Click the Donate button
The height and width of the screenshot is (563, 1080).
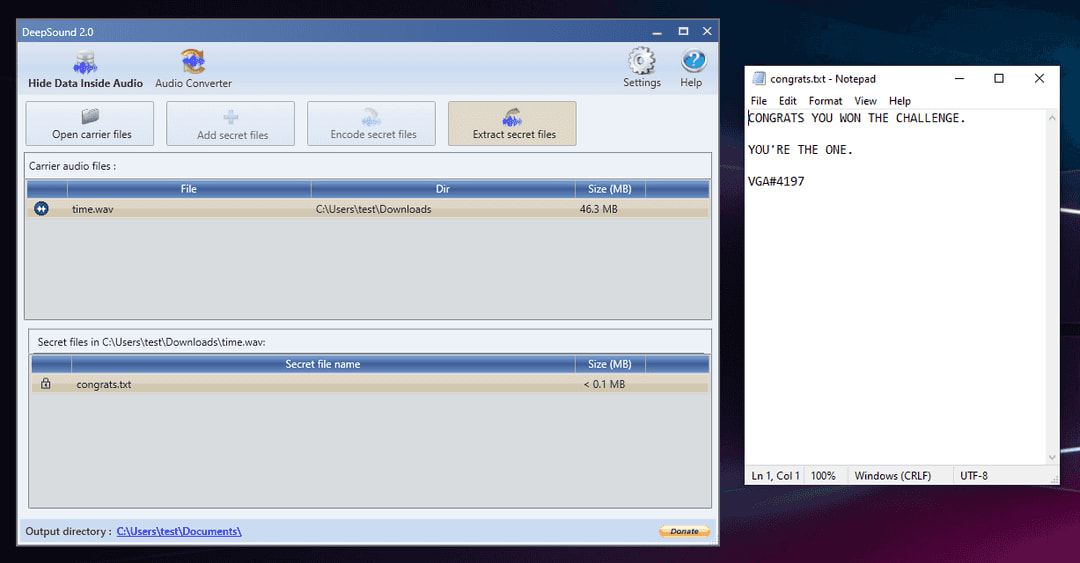(x=684, y=531)
